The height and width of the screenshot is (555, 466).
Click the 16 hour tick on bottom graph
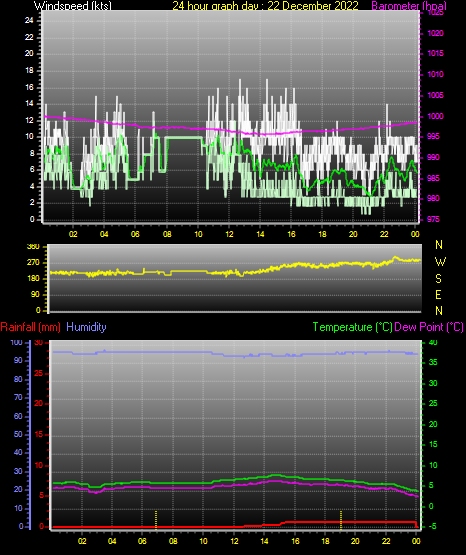[x=295, y=541]
